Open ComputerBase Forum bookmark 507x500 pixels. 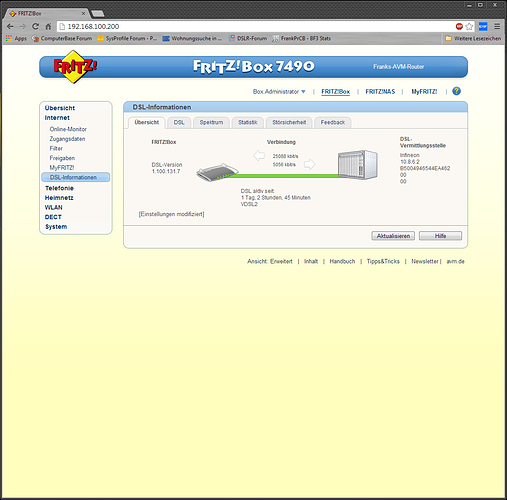[x=62, y=38]
